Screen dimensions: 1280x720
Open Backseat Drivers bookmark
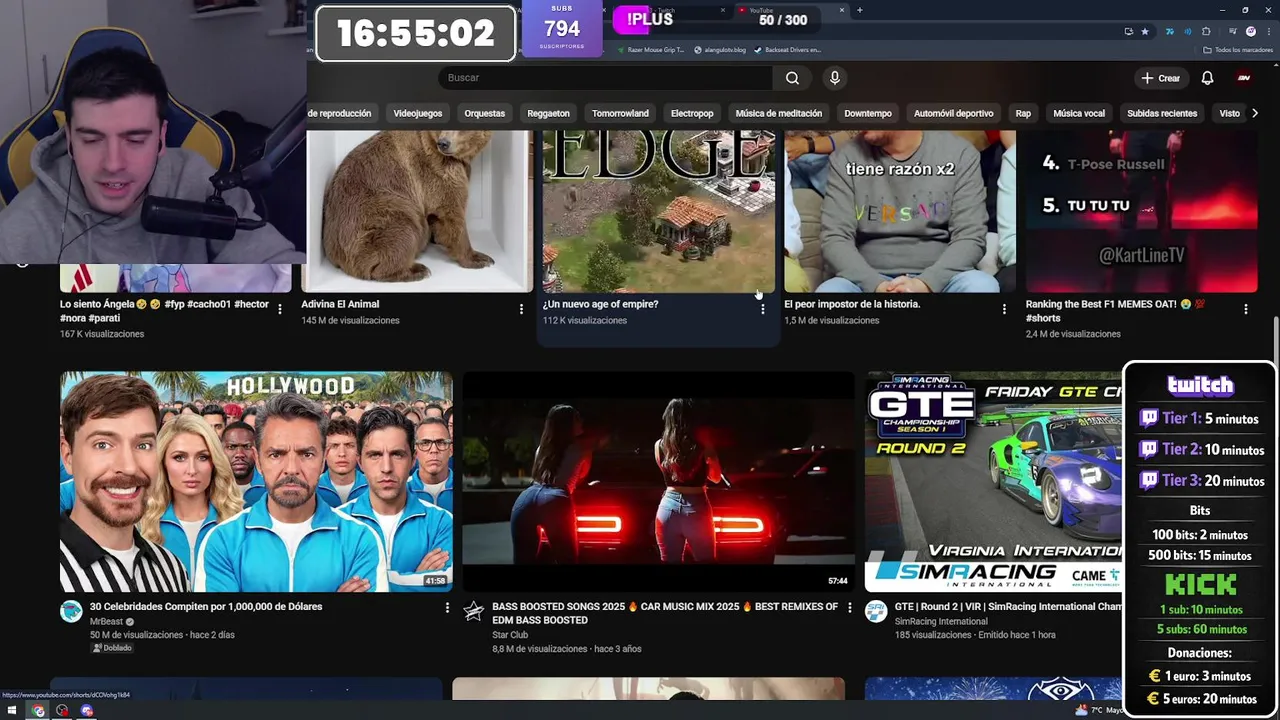point(787,49)
